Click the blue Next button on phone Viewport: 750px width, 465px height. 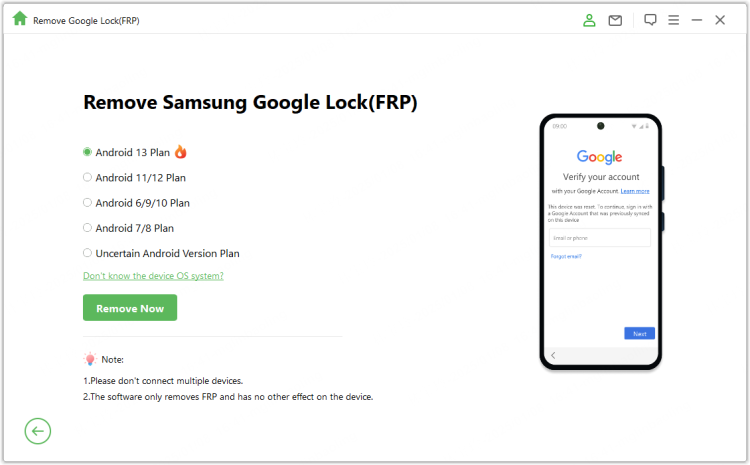coord(639,333)
